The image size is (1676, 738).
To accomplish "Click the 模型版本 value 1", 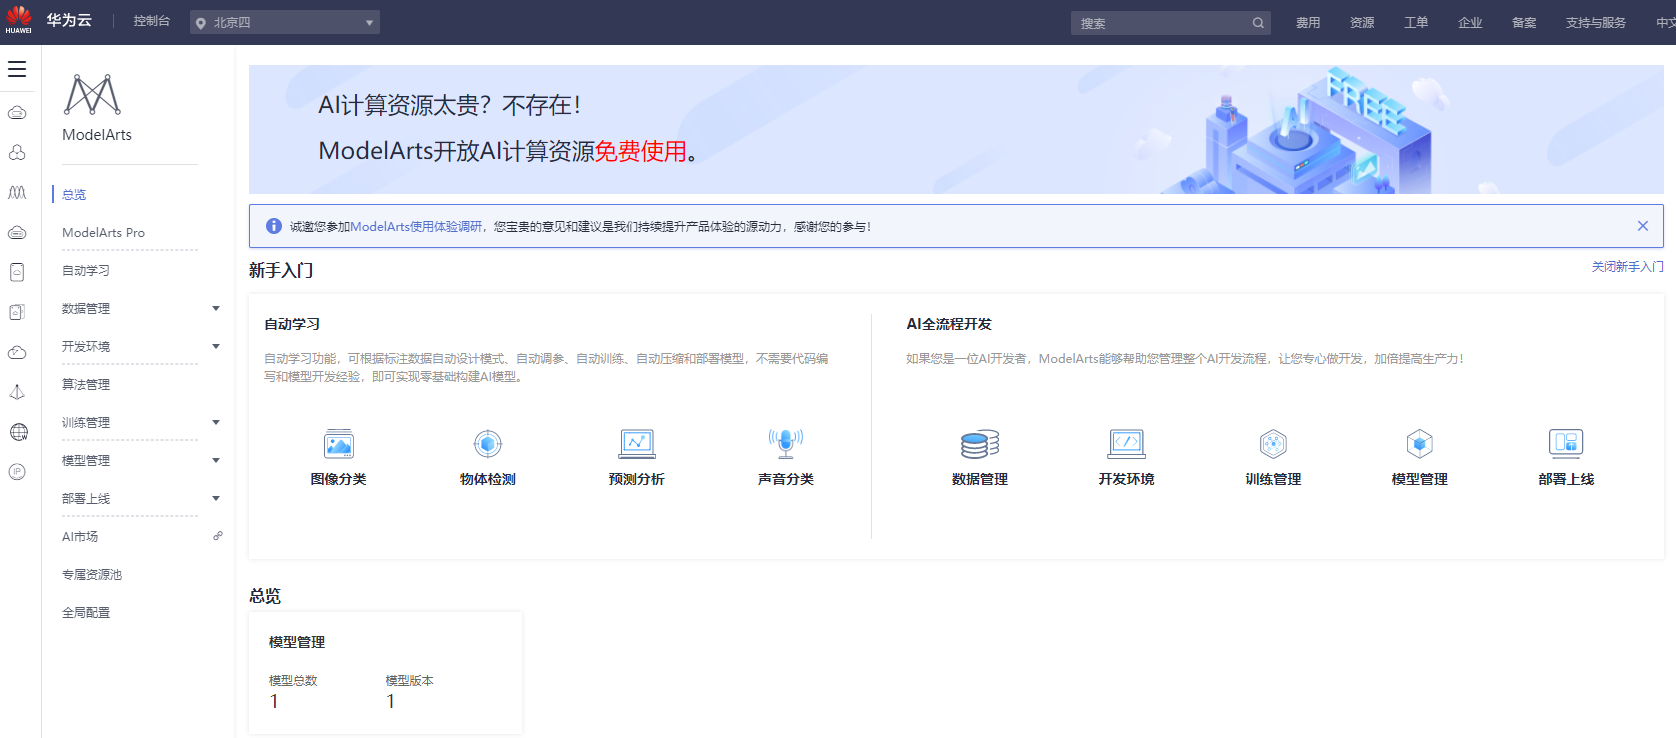I will [x=391, y=702].
